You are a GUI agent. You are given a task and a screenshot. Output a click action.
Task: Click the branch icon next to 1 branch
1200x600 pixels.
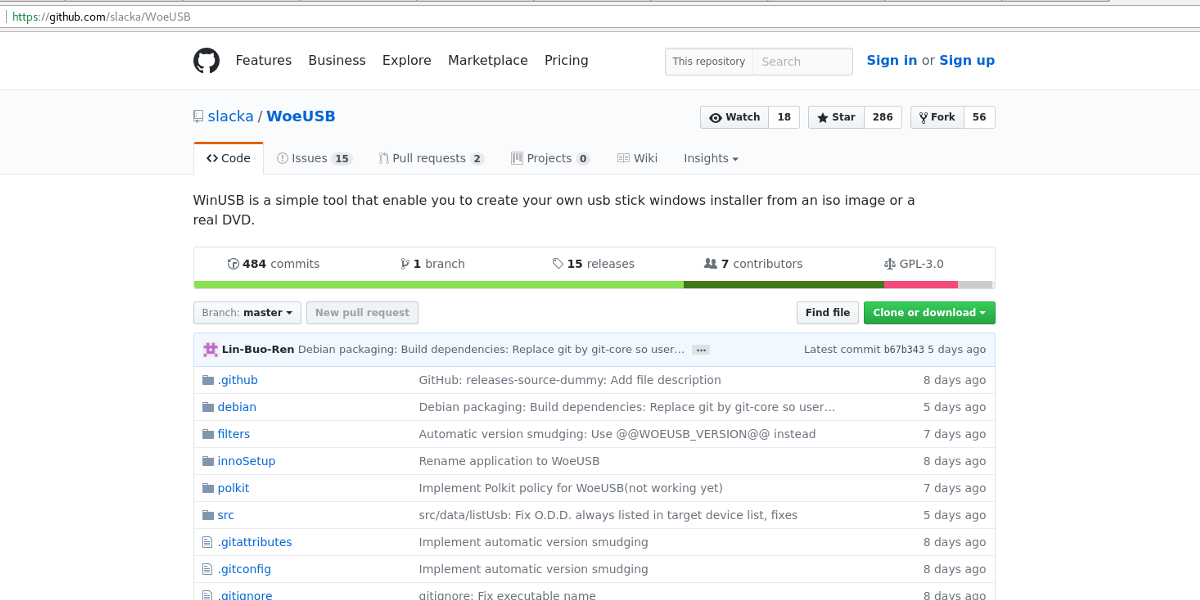pos(405,264)
